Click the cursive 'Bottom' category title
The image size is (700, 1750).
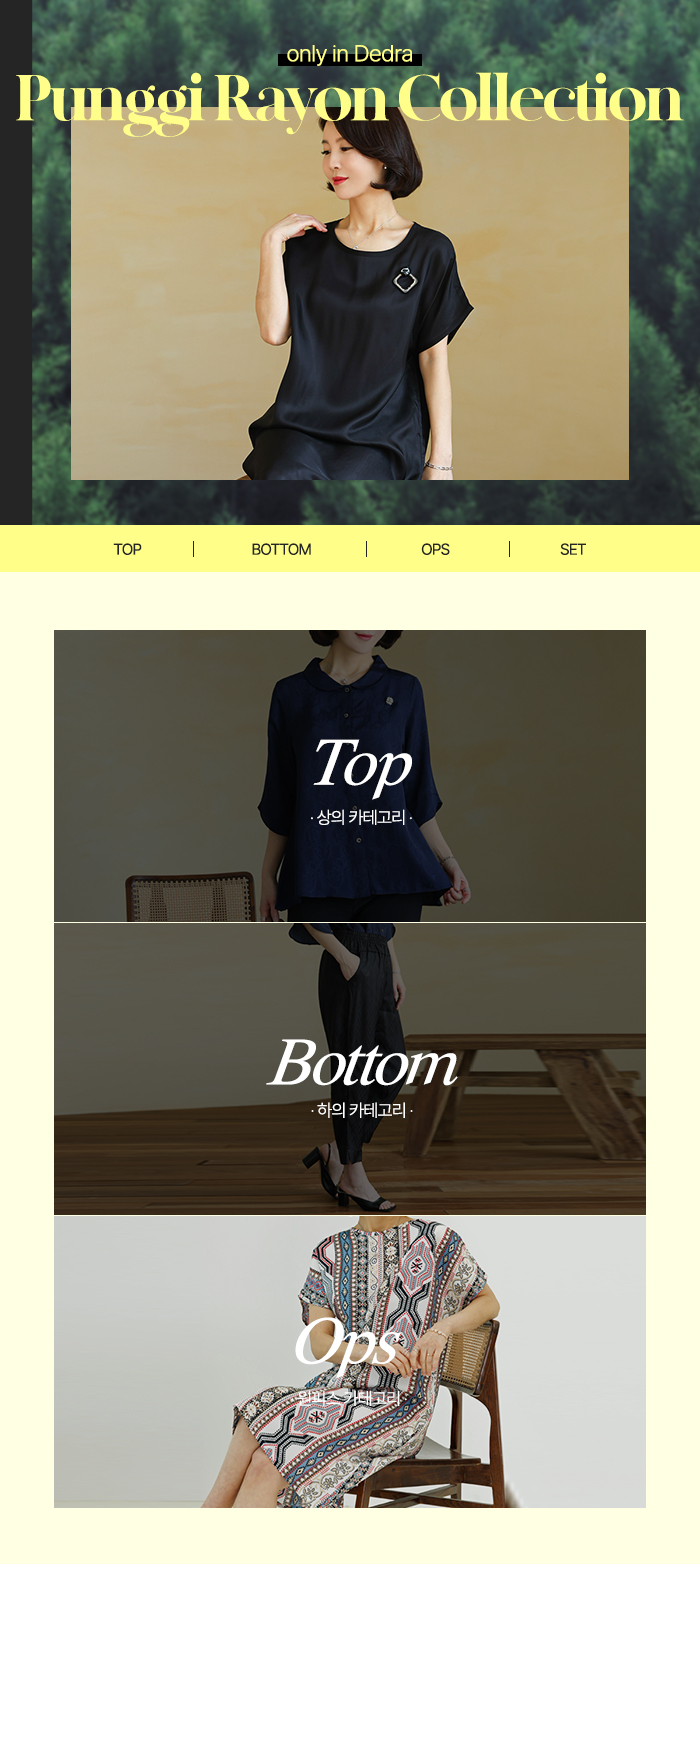(x=363, y=1063)
